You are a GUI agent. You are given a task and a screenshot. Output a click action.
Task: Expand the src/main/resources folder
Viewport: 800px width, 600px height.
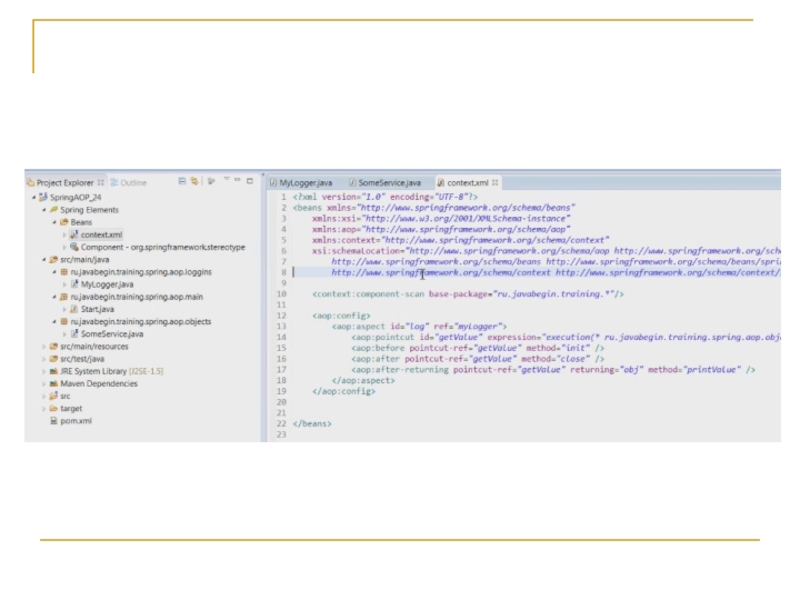pos(44,346)
